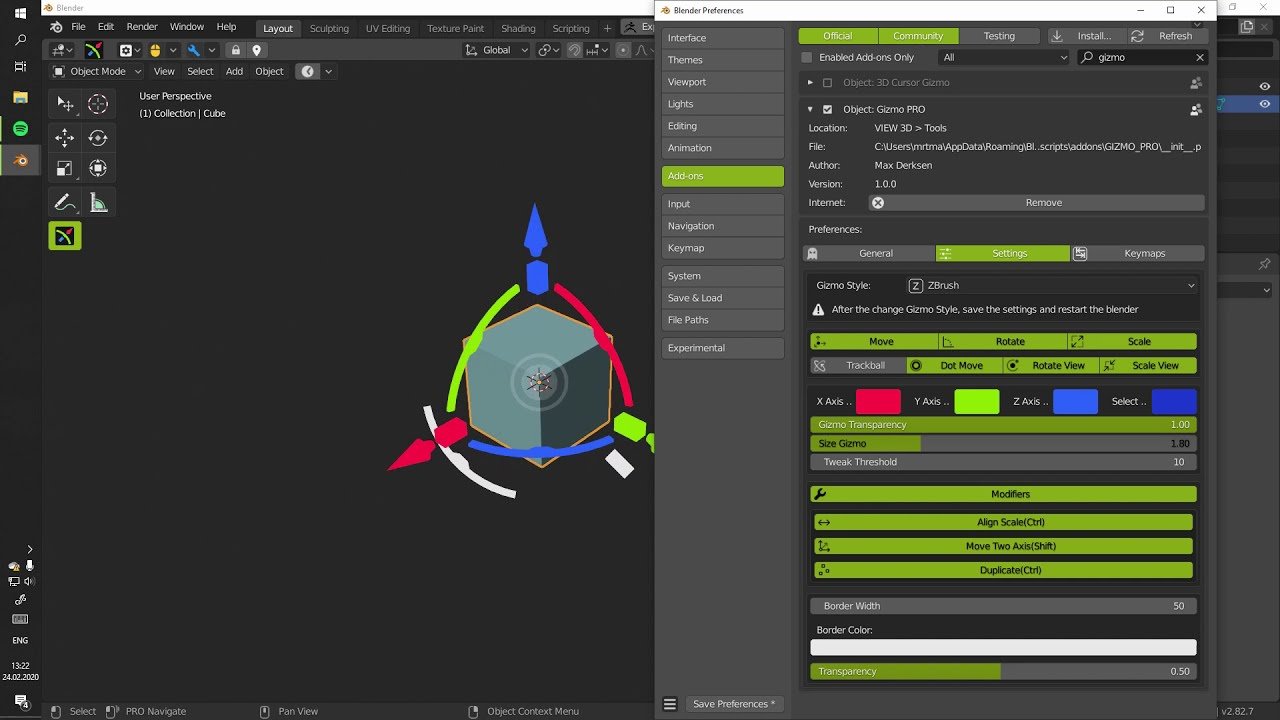Open the Keymap preferences section
Viewport: 1280px width, 720px height.
723,248
